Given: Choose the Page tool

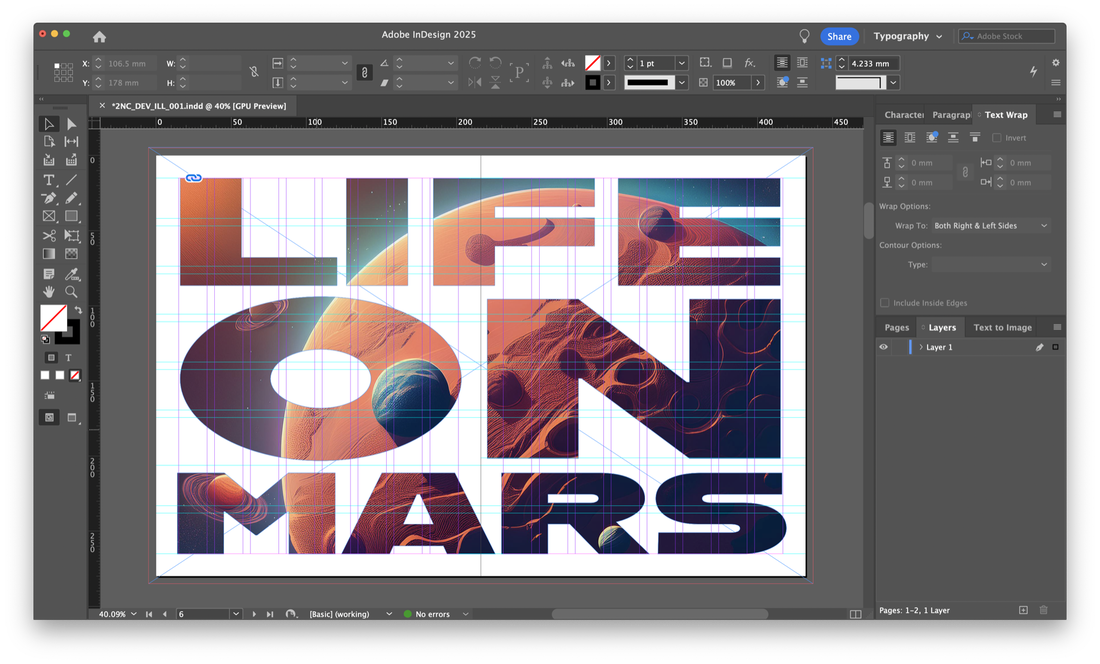Looking at the screenshot, I should click(x=49, y=142).
